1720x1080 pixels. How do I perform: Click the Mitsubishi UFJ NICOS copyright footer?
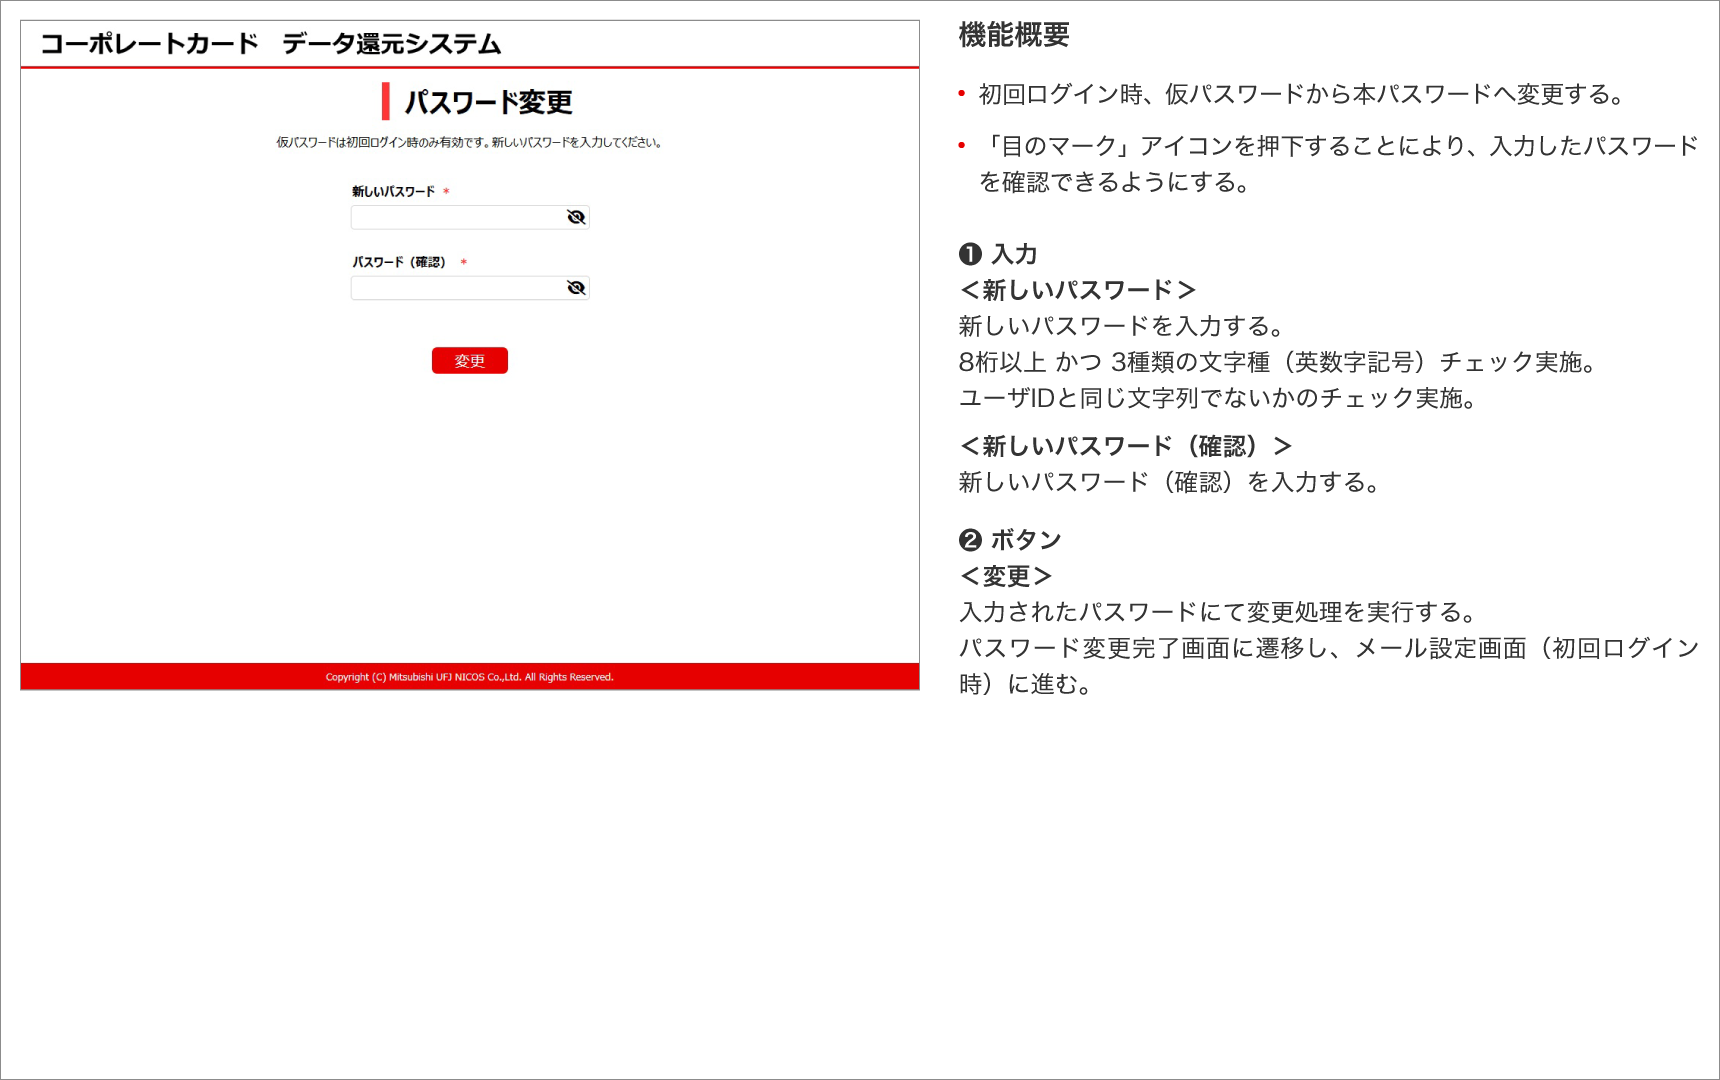469,677
